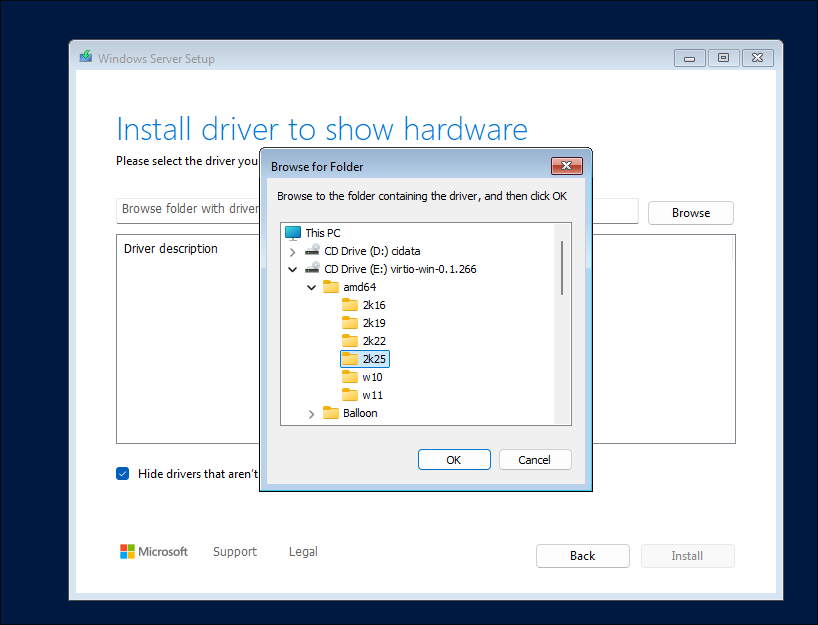Click the w10 folder icon

[350, 377]
